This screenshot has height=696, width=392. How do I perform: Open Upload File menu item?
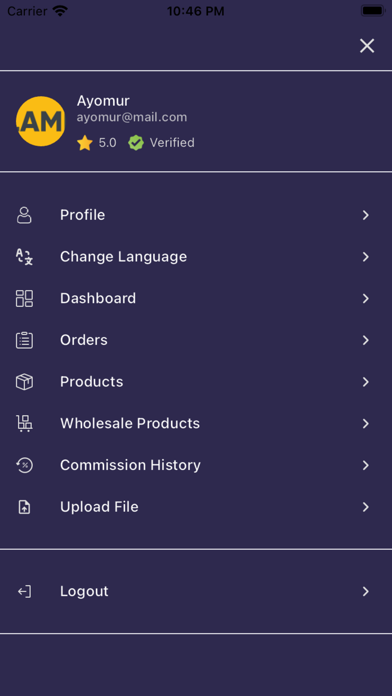click(196, 507)
